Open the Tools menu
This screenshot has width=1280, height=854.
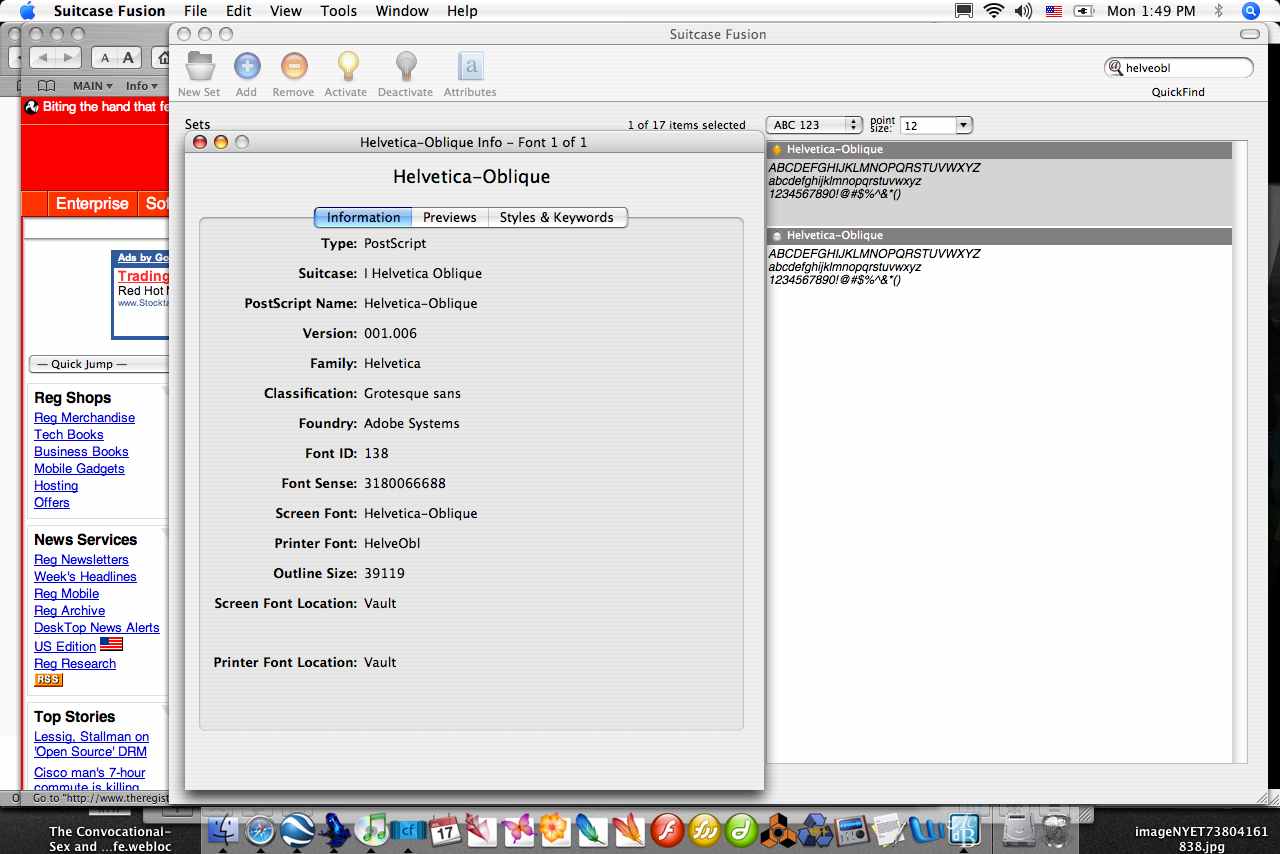point(339,11)
